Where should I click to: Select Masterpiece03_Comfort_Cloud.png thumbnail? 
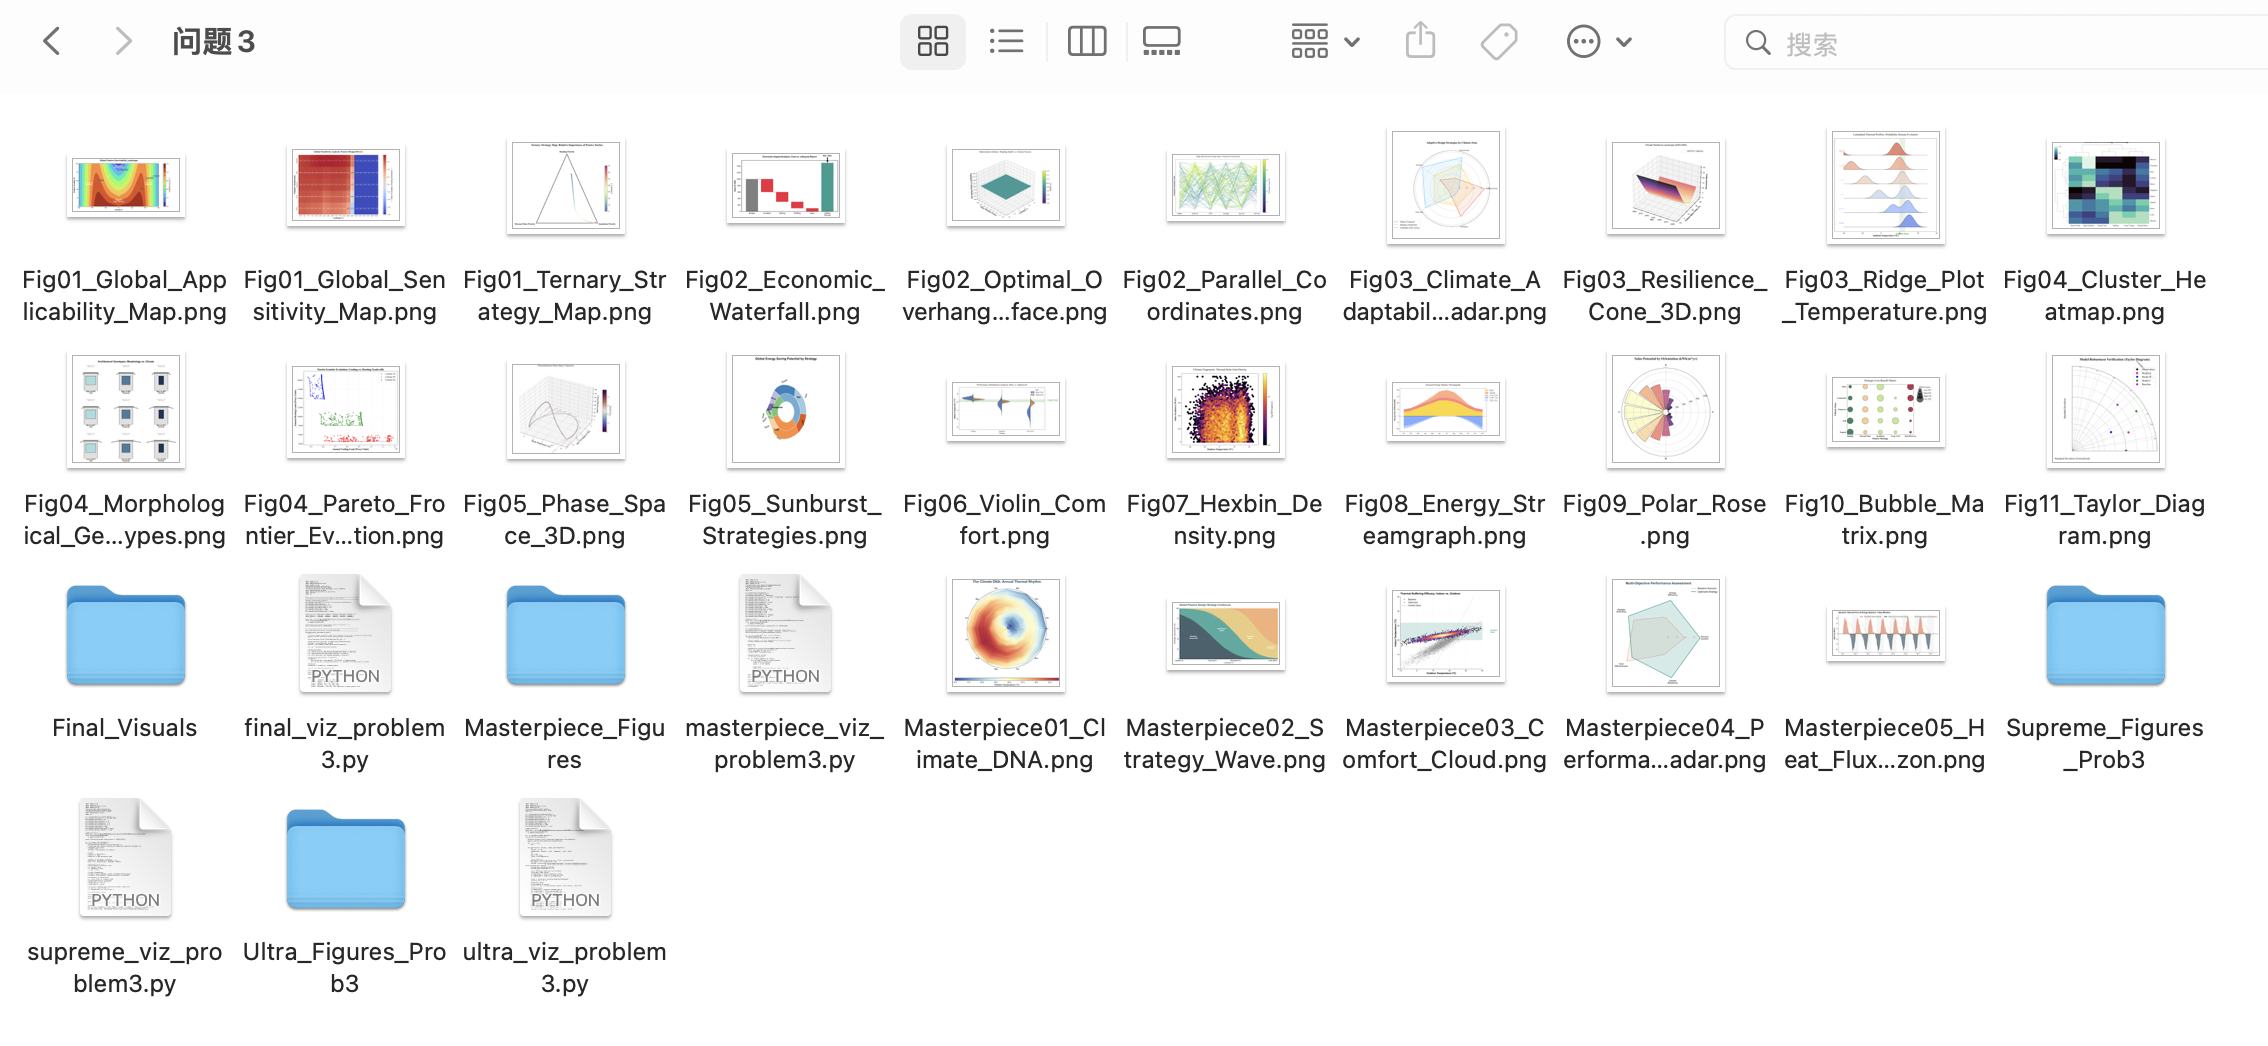pyautogui.click(x=1445, y=634)
